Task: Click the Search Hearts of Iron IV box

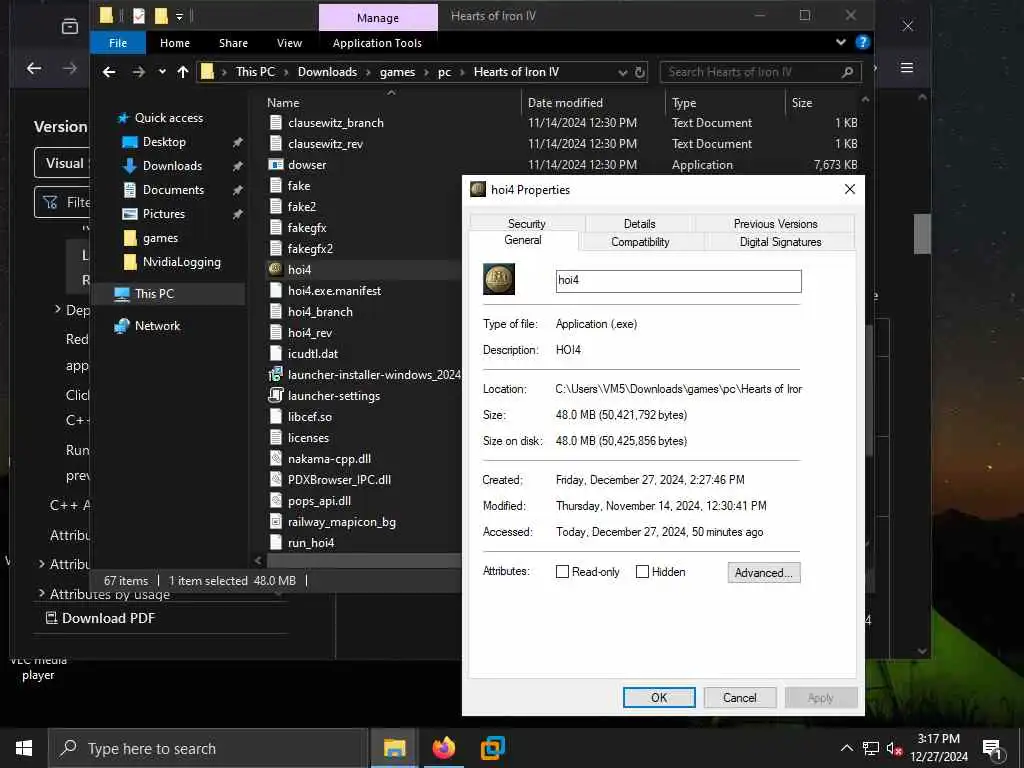Action: 760,72
